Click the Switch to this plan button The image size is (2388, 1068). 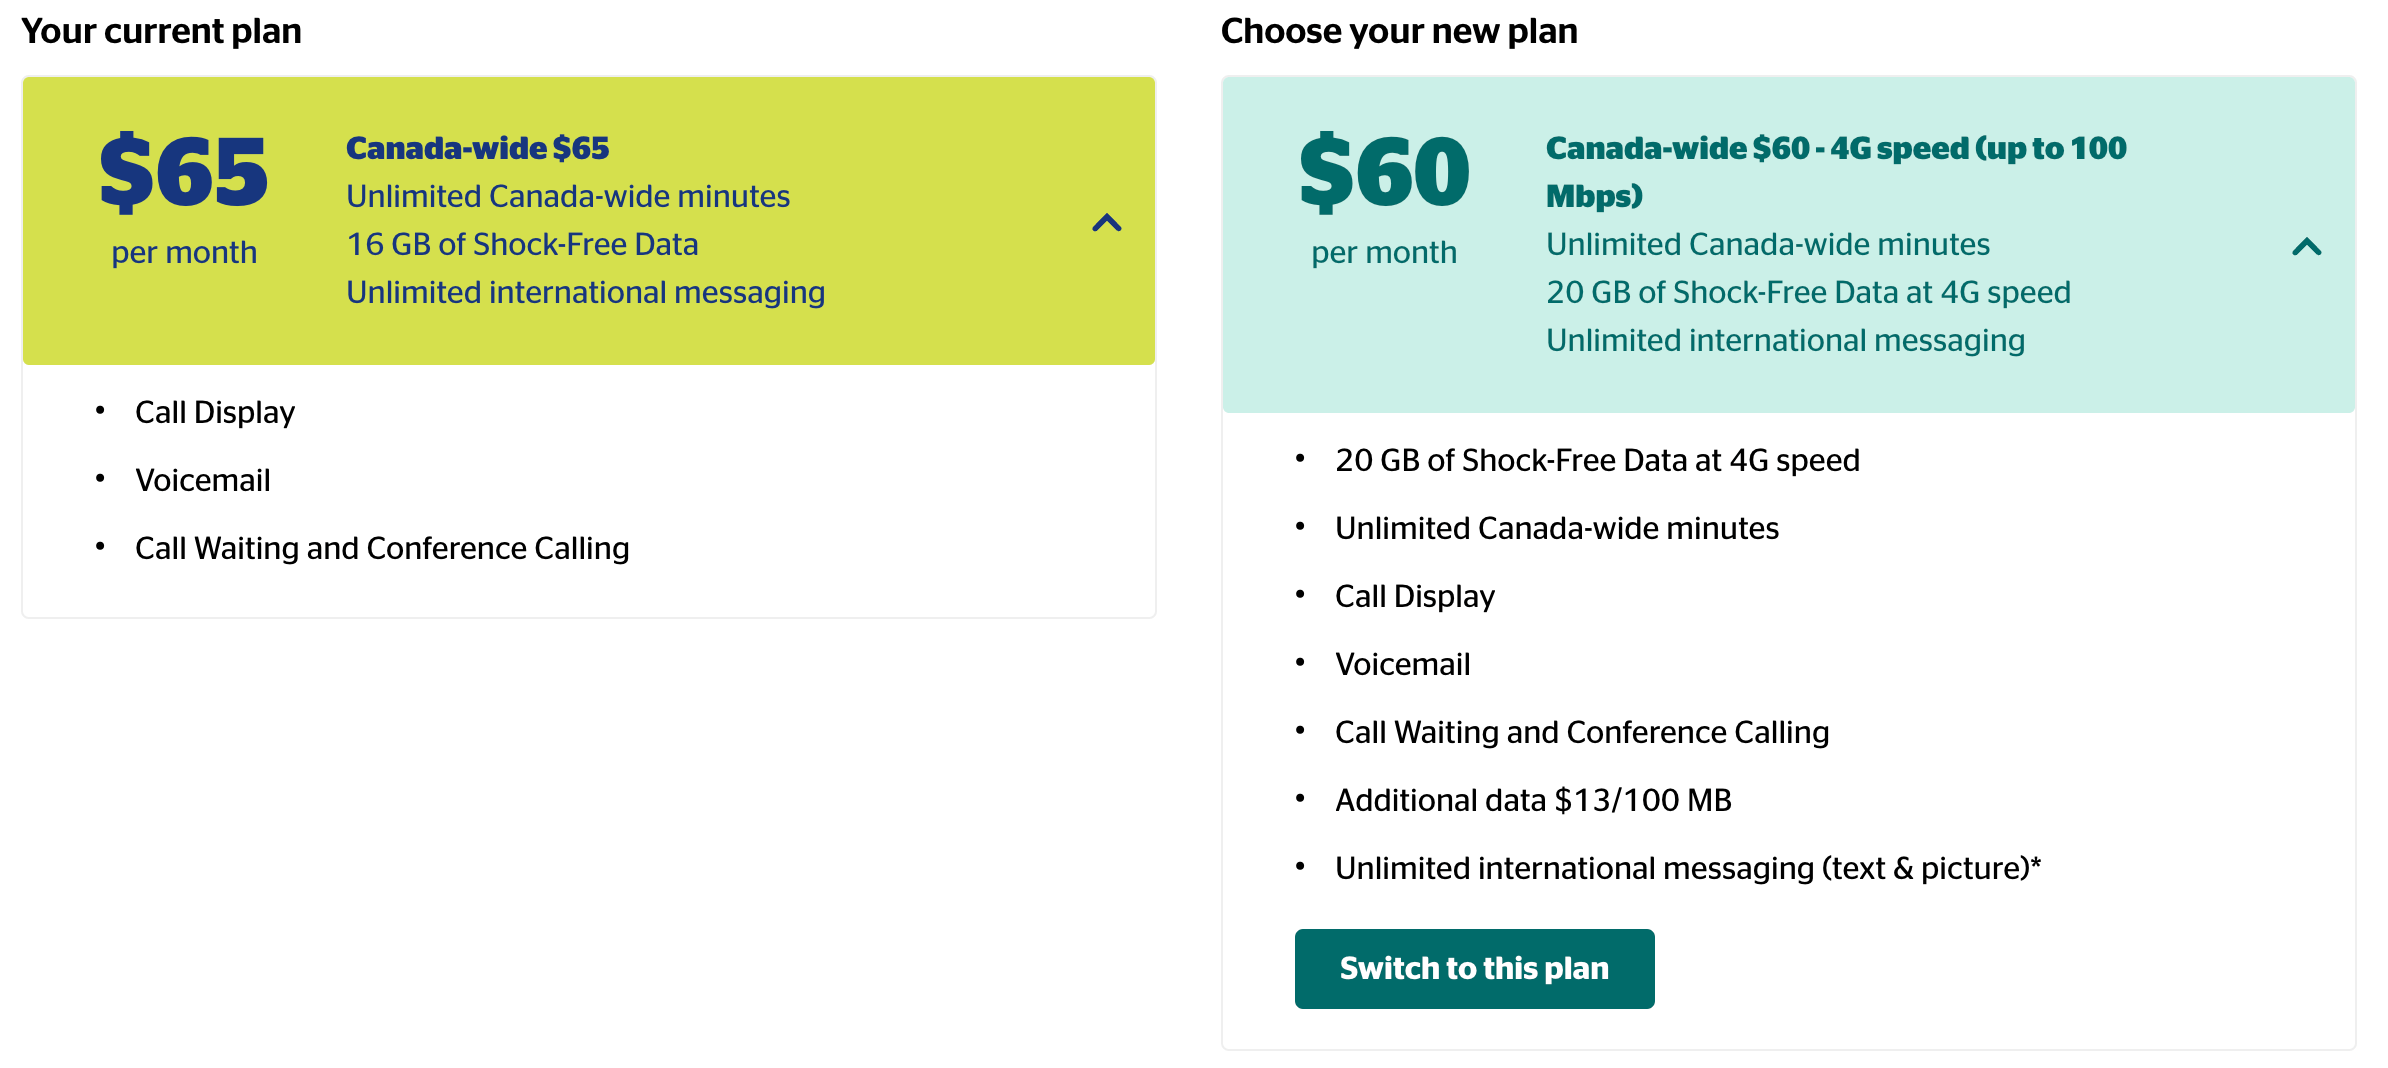[1474, 967]
